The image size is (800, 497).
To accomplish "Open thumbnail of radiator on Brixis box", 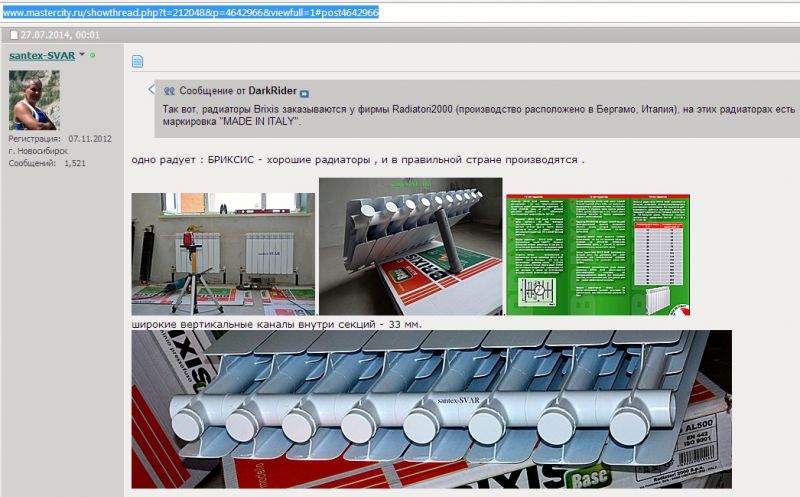I will (410, 246).
